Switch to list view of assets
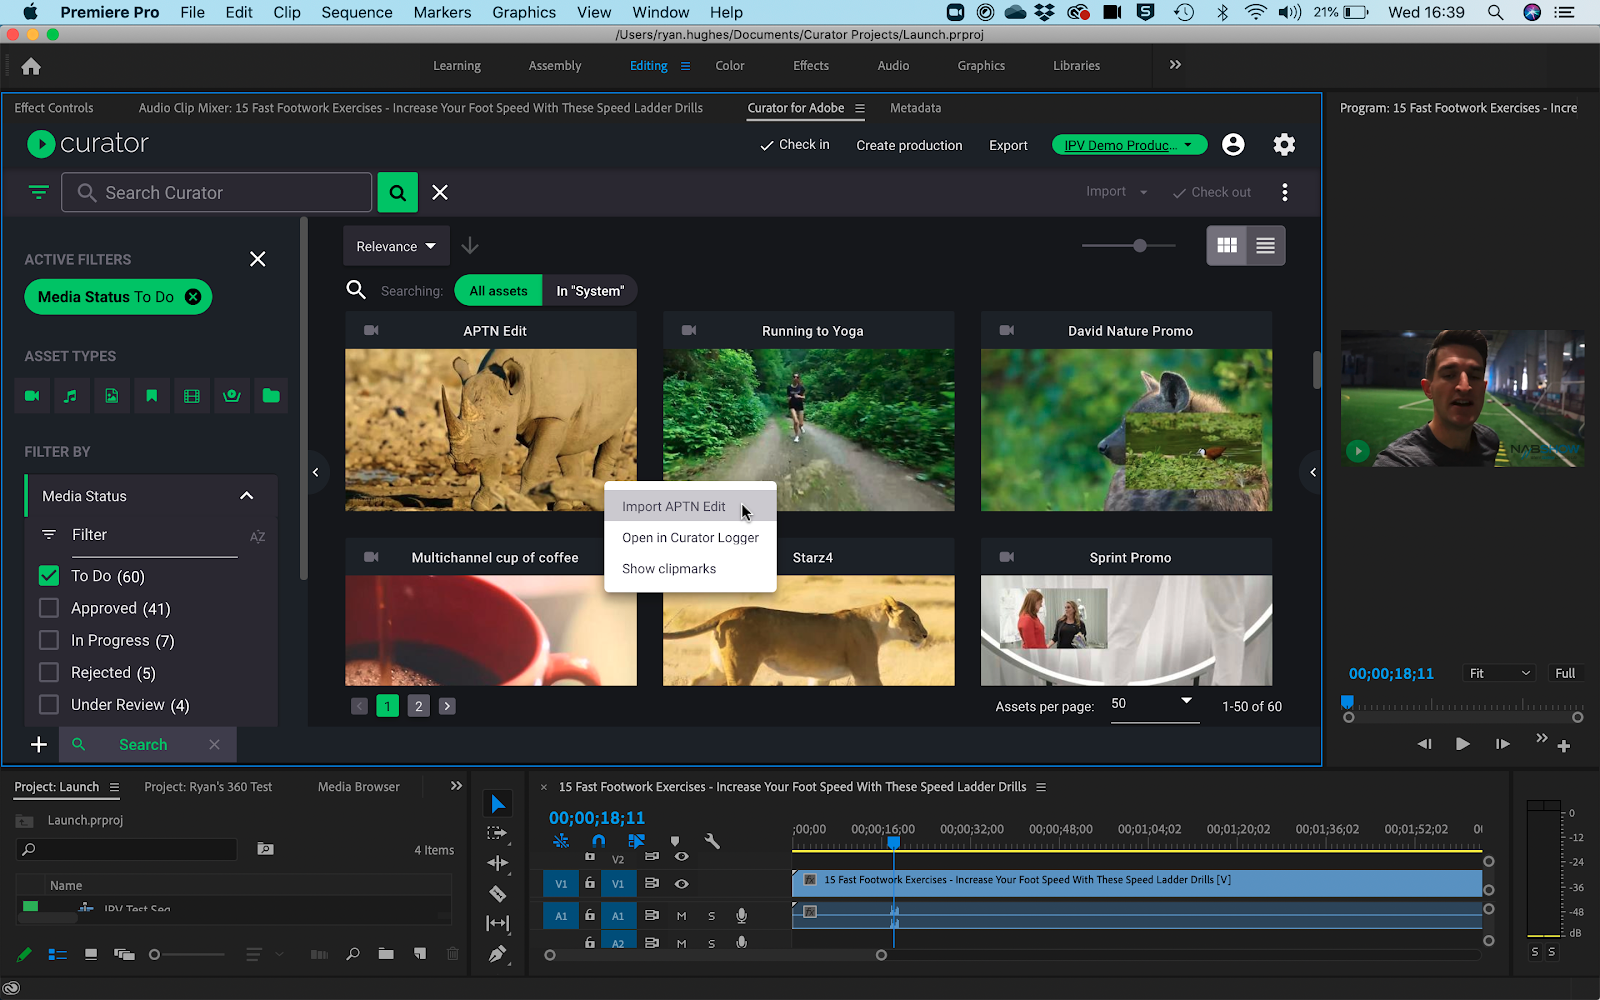The image size is (1600, 1000). (x=1265, y=246)
